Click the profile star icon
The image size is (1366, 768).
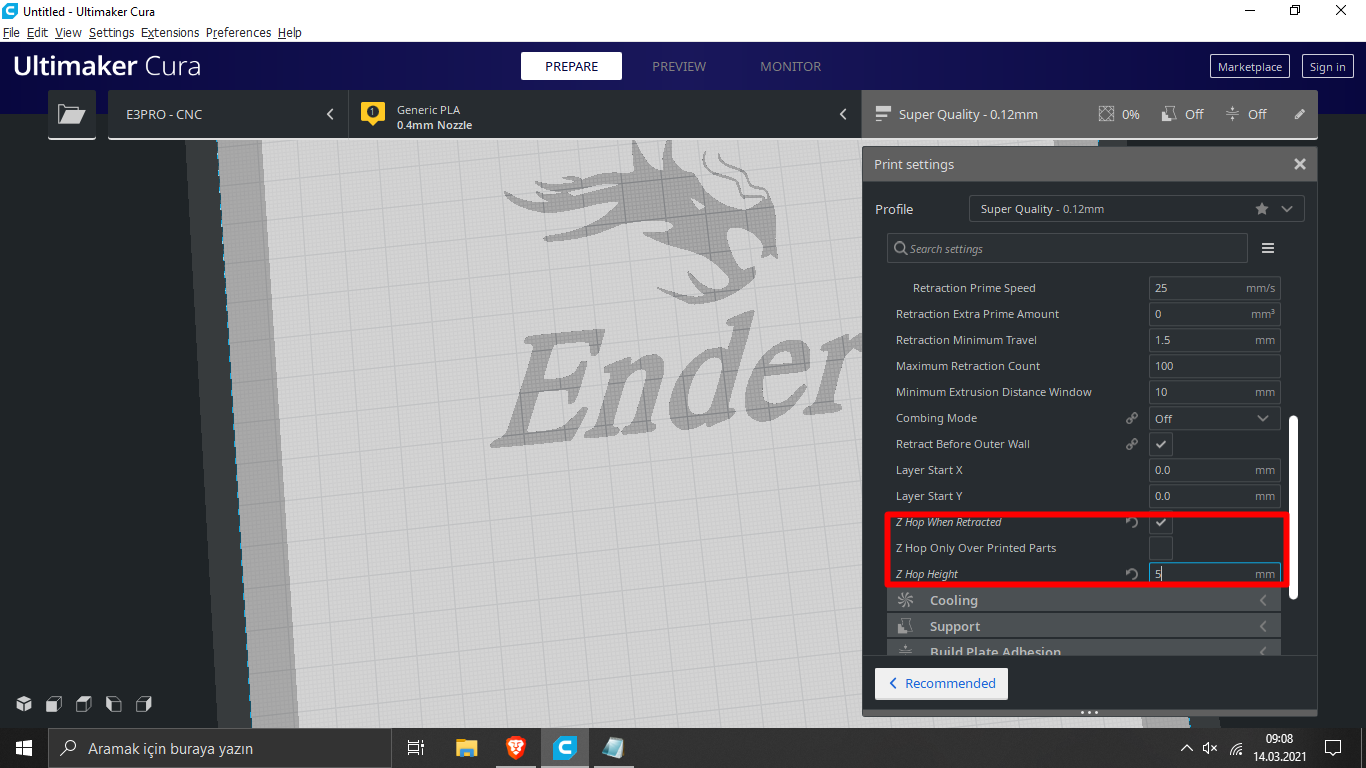click(1262, 209)
